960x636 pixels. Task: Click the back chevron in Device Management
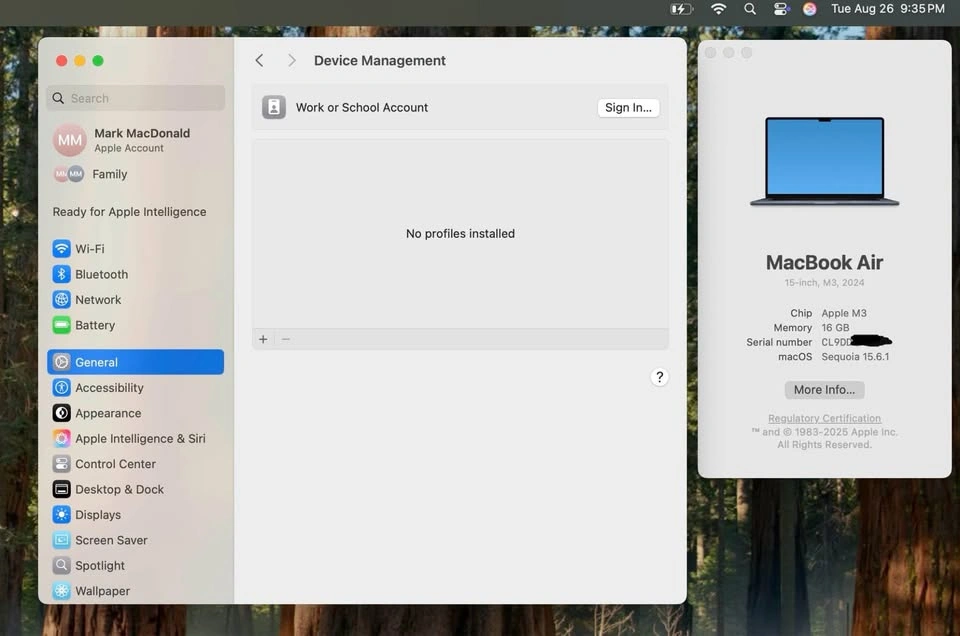pos(259,61)
